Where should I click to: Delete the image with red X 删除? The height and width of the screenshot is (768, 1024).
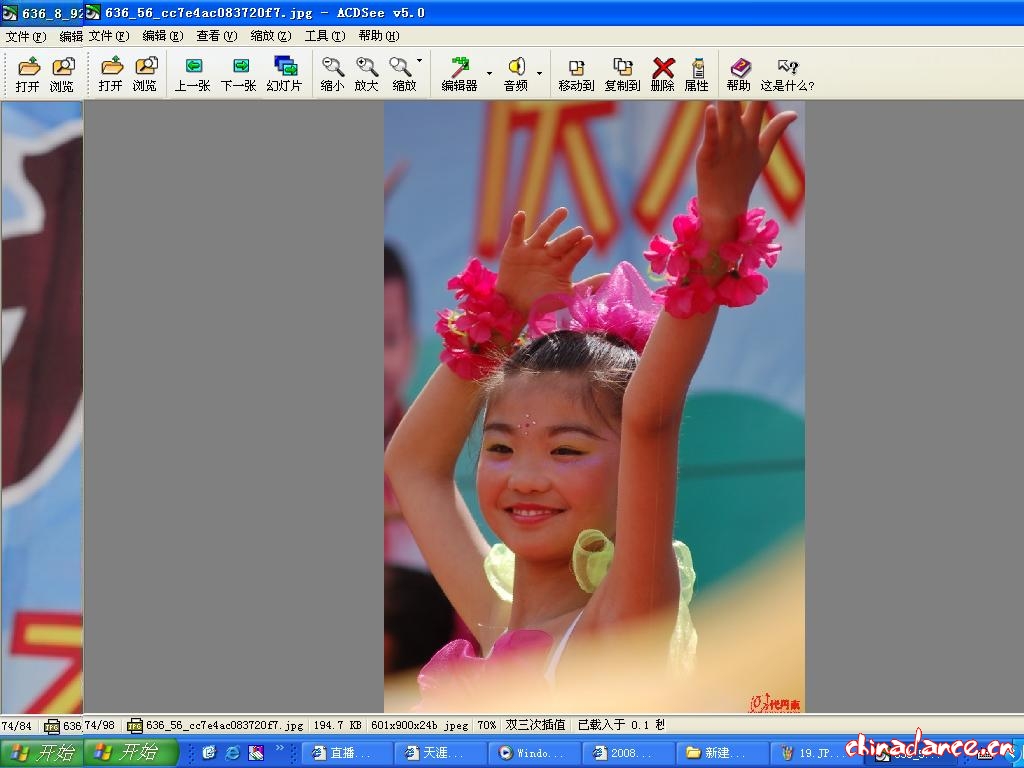point(663,74)
